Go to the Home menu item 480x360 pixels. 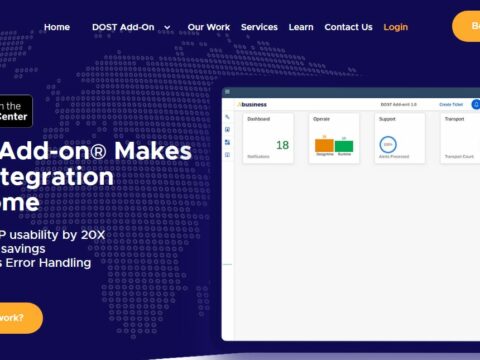coord(57,27)
